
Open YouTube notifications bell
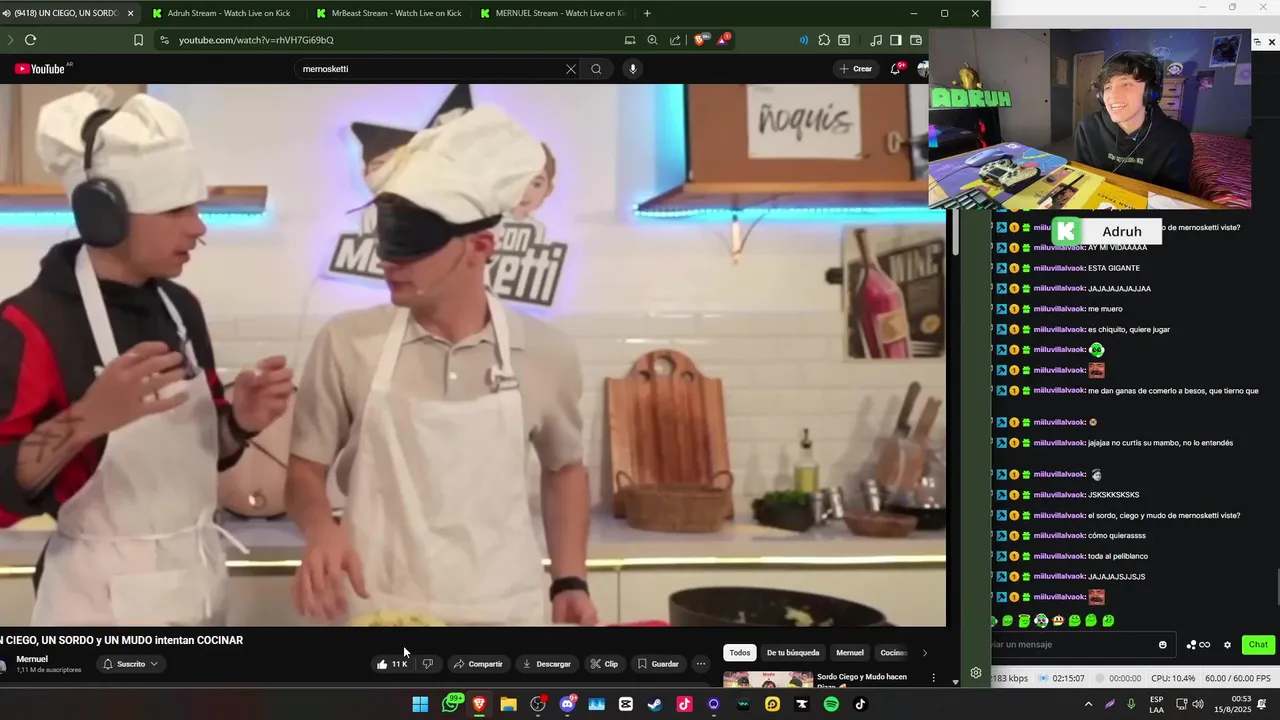(x=897, y=69)
